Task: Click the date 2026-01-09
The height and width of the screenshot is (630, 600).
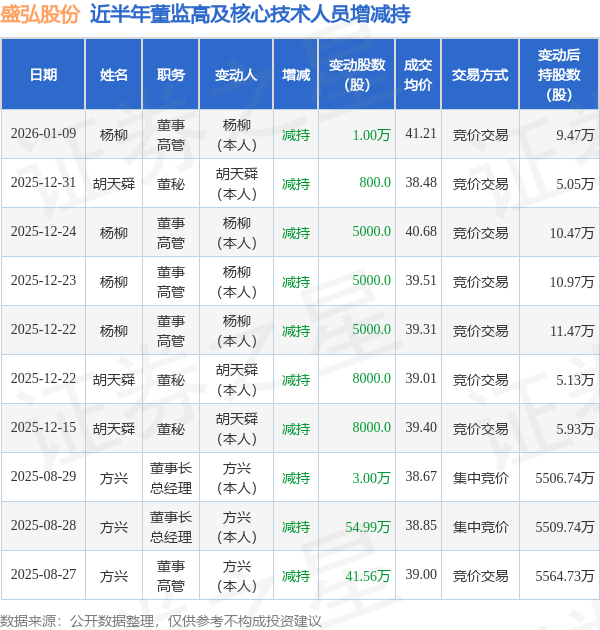Action: point(43,133)
